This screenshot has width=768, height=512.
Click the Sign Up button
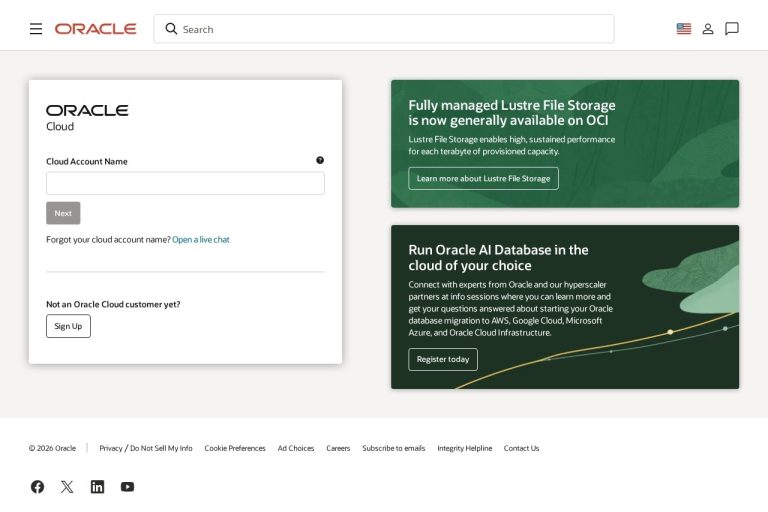click(x=68, y=326)
